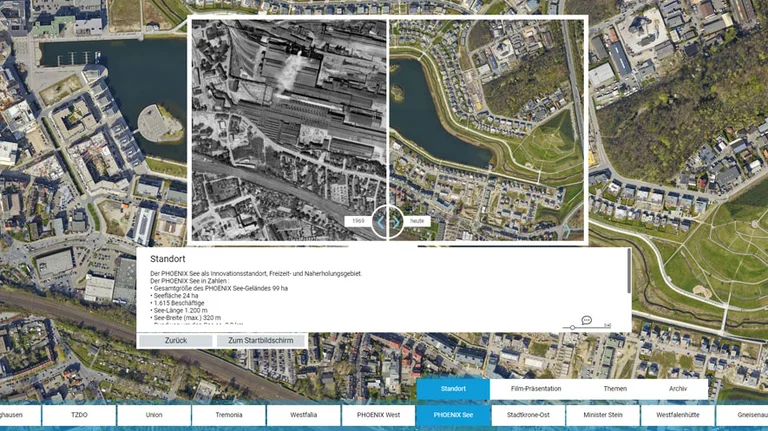The image size is (768, 431).
Task: Select the Tremonia location
Action: (x=229, y=415)
